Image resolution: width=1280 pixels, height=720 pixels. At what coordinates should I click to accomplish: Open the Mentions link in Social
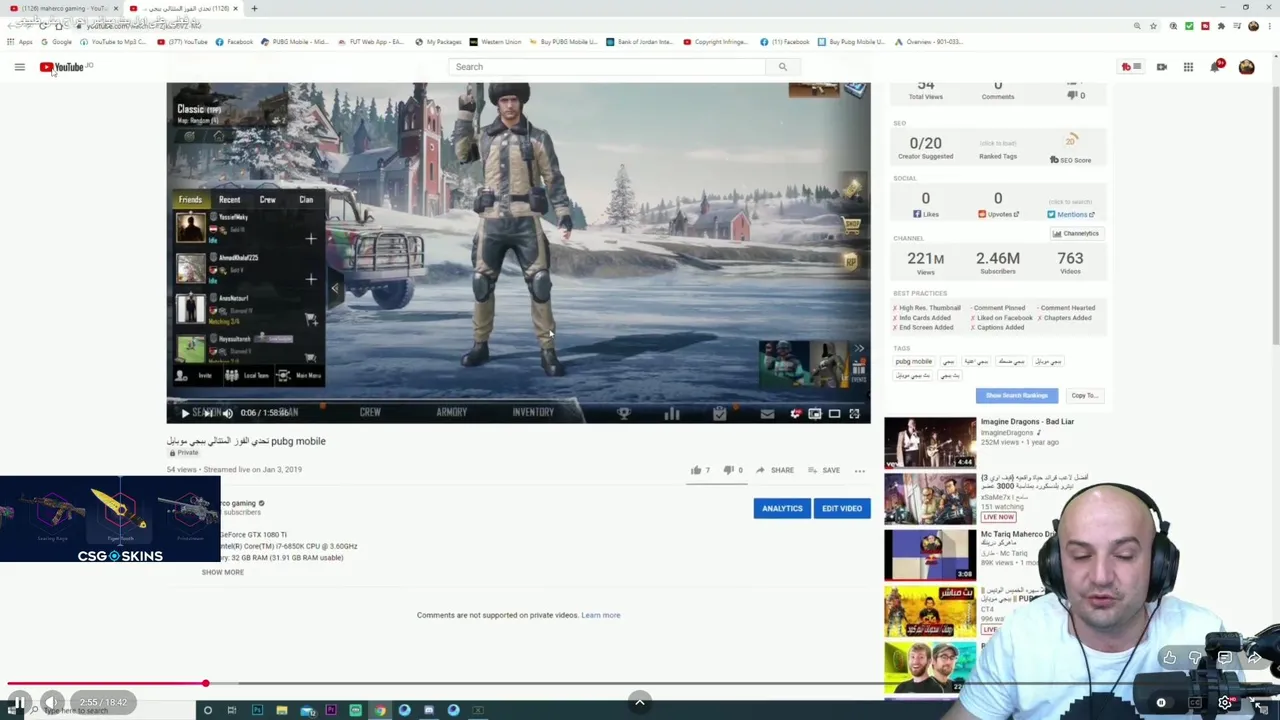1070,214
